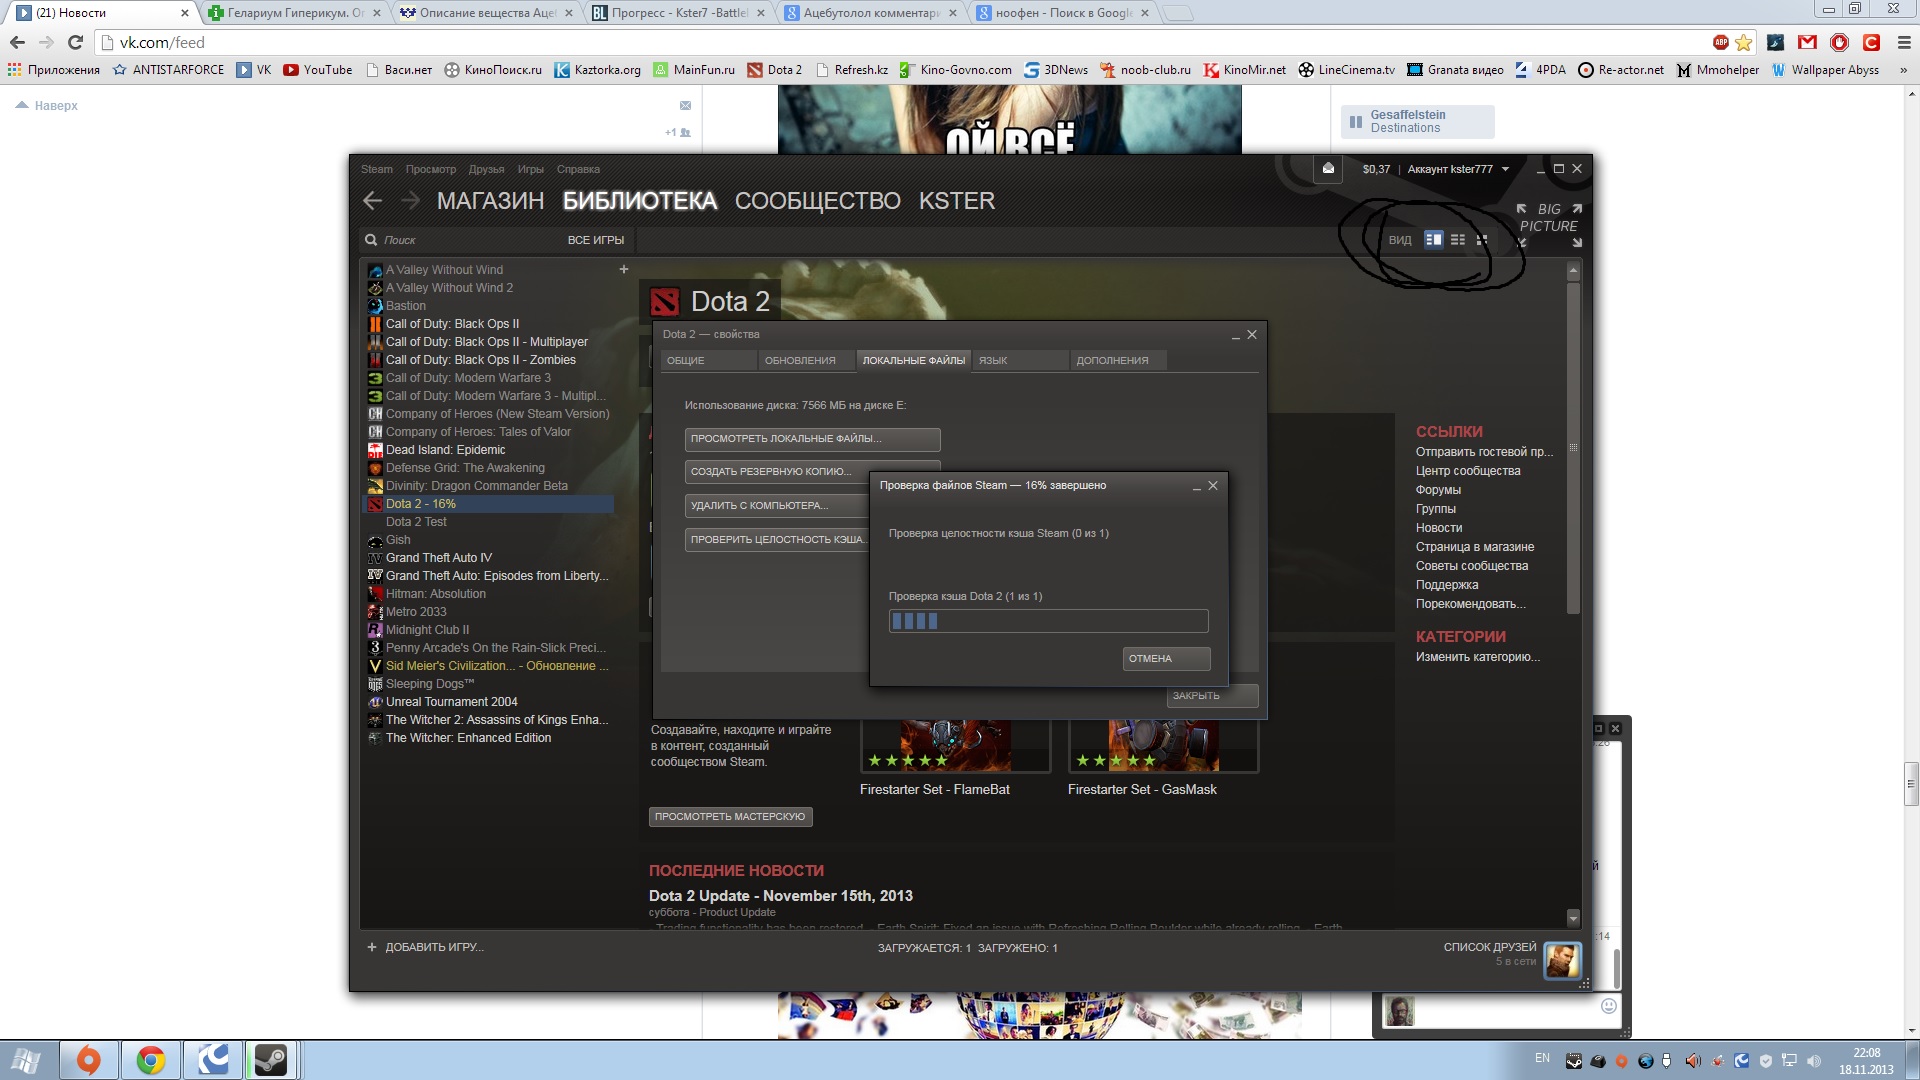1920x1080 pixels.
Task: Reload the page in Chrome
Action: tap(75, 42)
